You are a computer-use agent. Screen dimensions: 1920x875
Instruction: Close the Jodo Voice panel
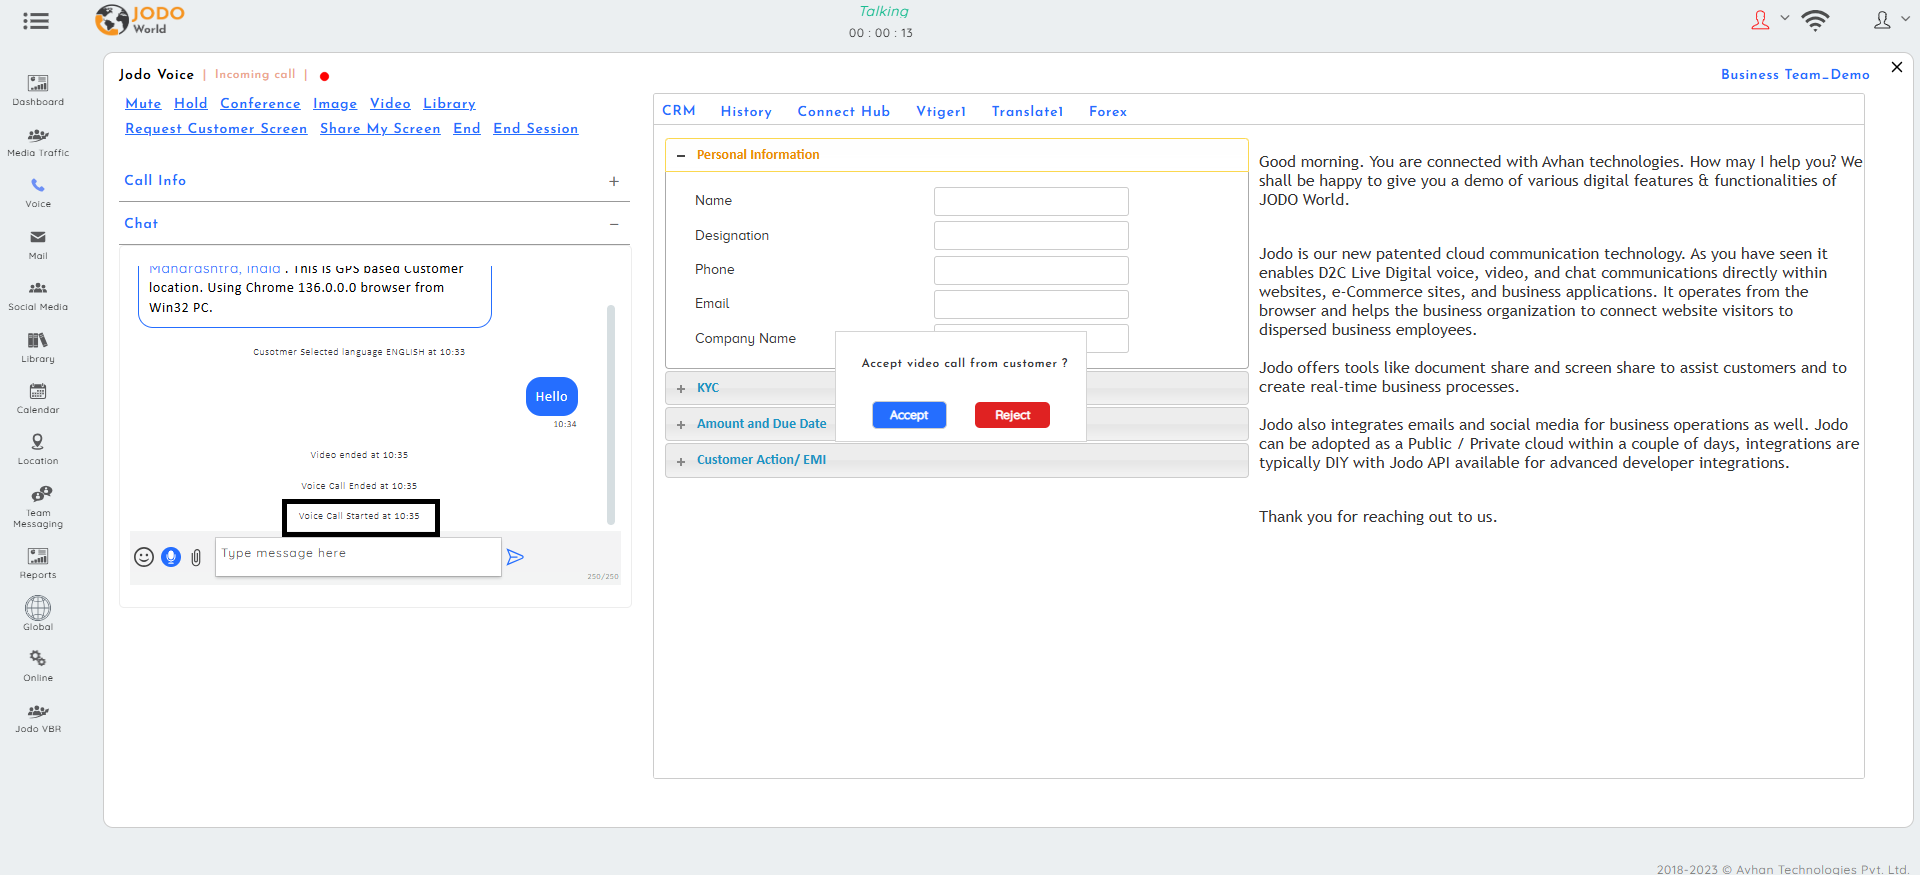click(1897, 67)
